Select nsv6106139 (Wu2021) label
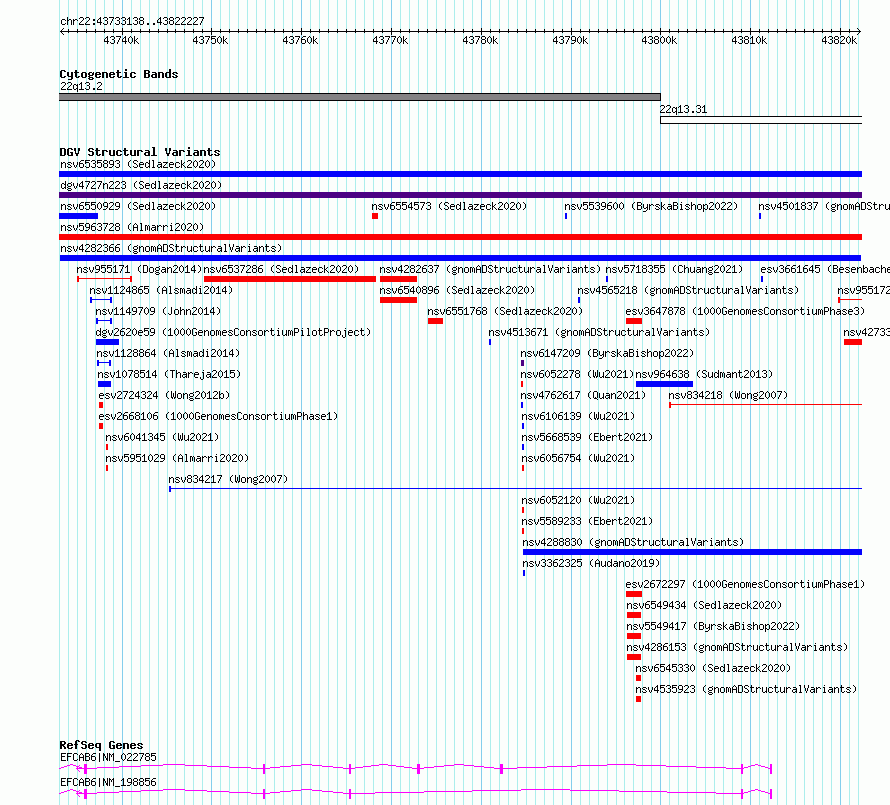This screenshot has width=890, height=805. [578, 417]
